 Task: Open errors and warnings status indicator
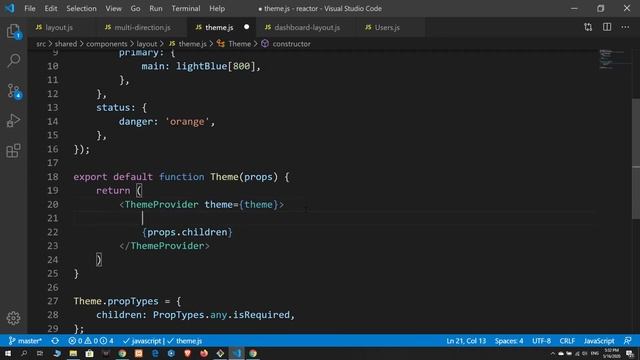click(x=91, y=341)
